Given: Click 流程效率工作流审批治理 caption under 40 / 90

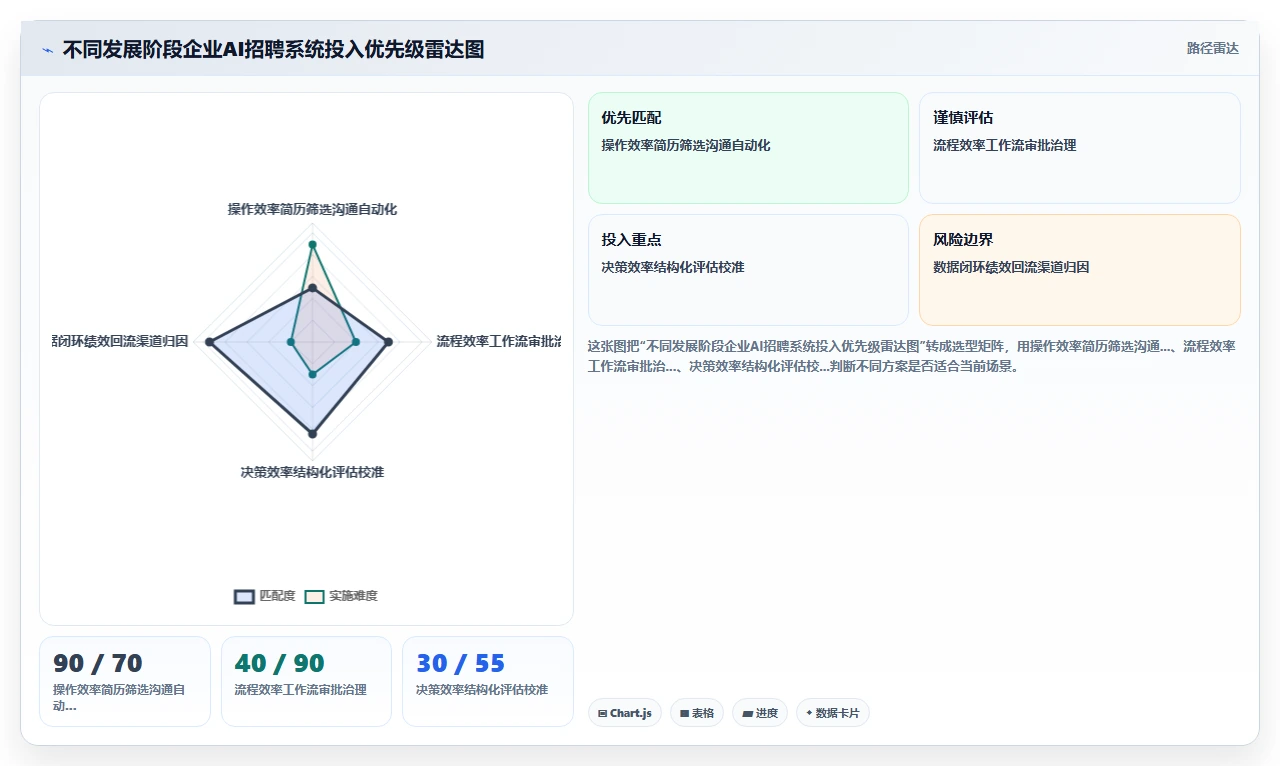Looking at the screenshot, I should (301, 690).
